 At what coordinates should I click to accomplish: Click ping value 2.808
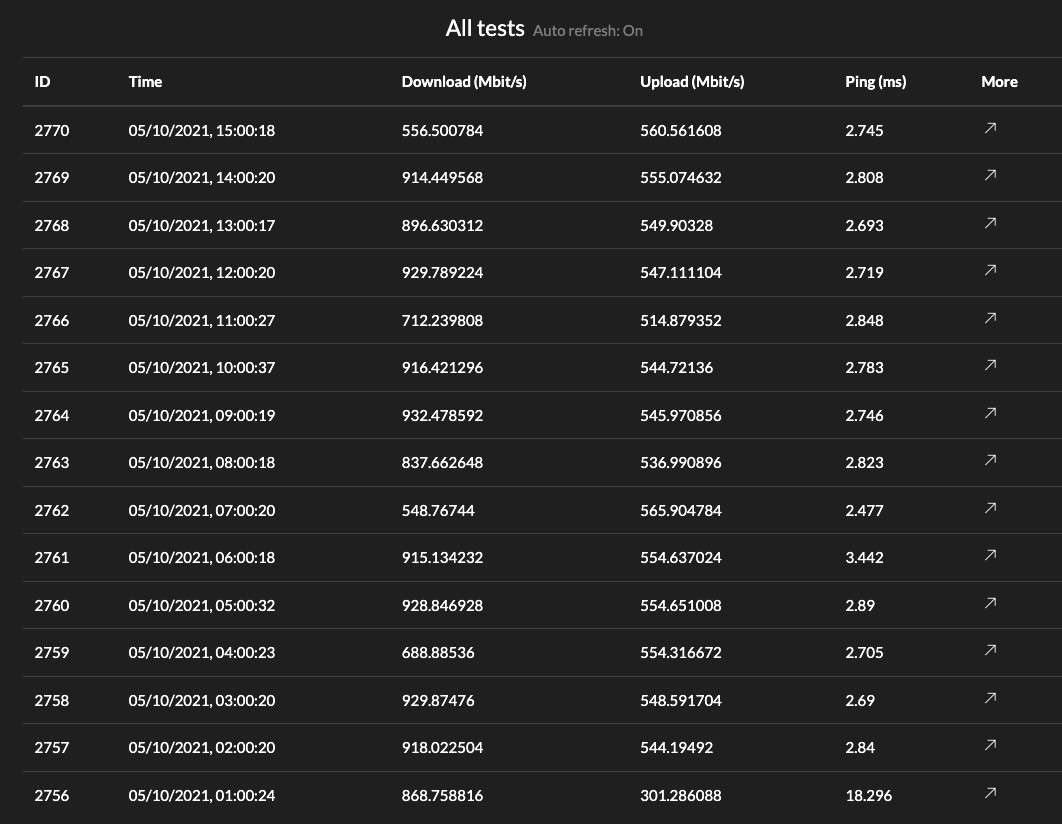coord(864,178)
